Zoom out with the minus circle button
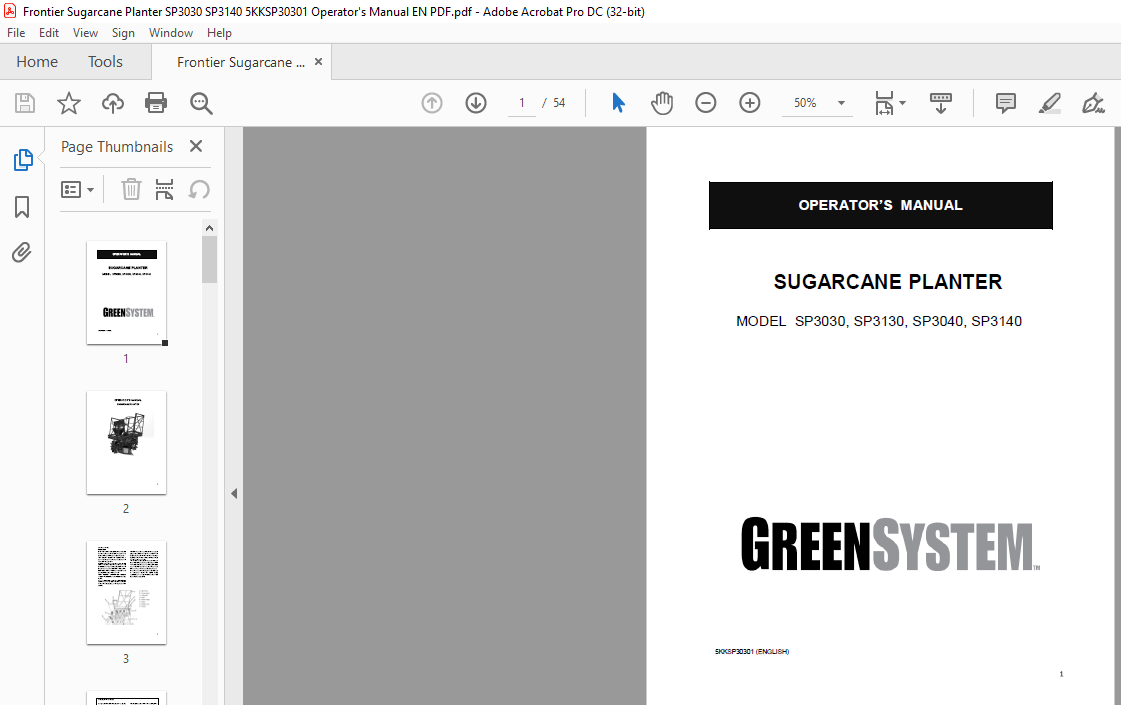Image resolution: width=1121 pixels, height=705 pixels. 706,103
